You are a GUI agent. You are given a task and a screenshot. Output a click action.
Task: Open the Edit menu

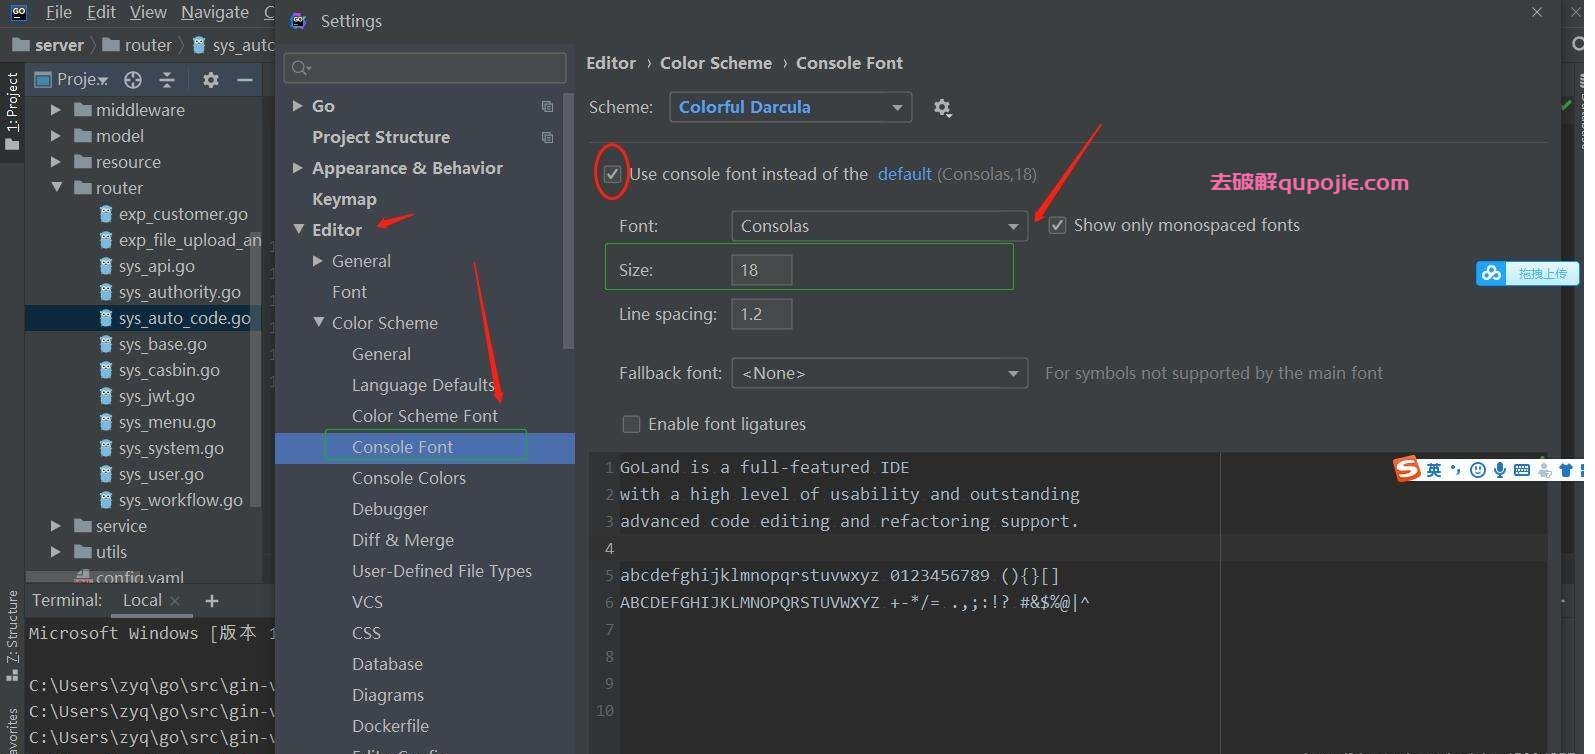pyautogui.click(x=102, y=12)
